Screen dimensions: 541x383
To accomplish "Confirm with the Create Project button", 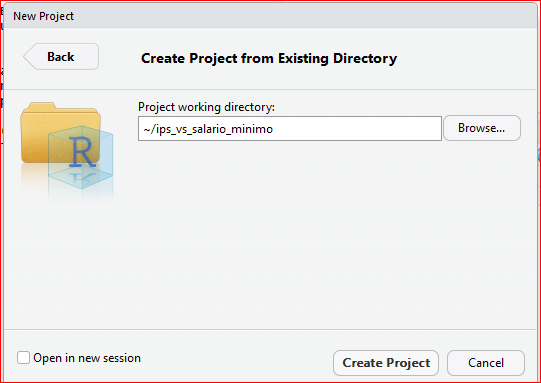I will point(386,363).
